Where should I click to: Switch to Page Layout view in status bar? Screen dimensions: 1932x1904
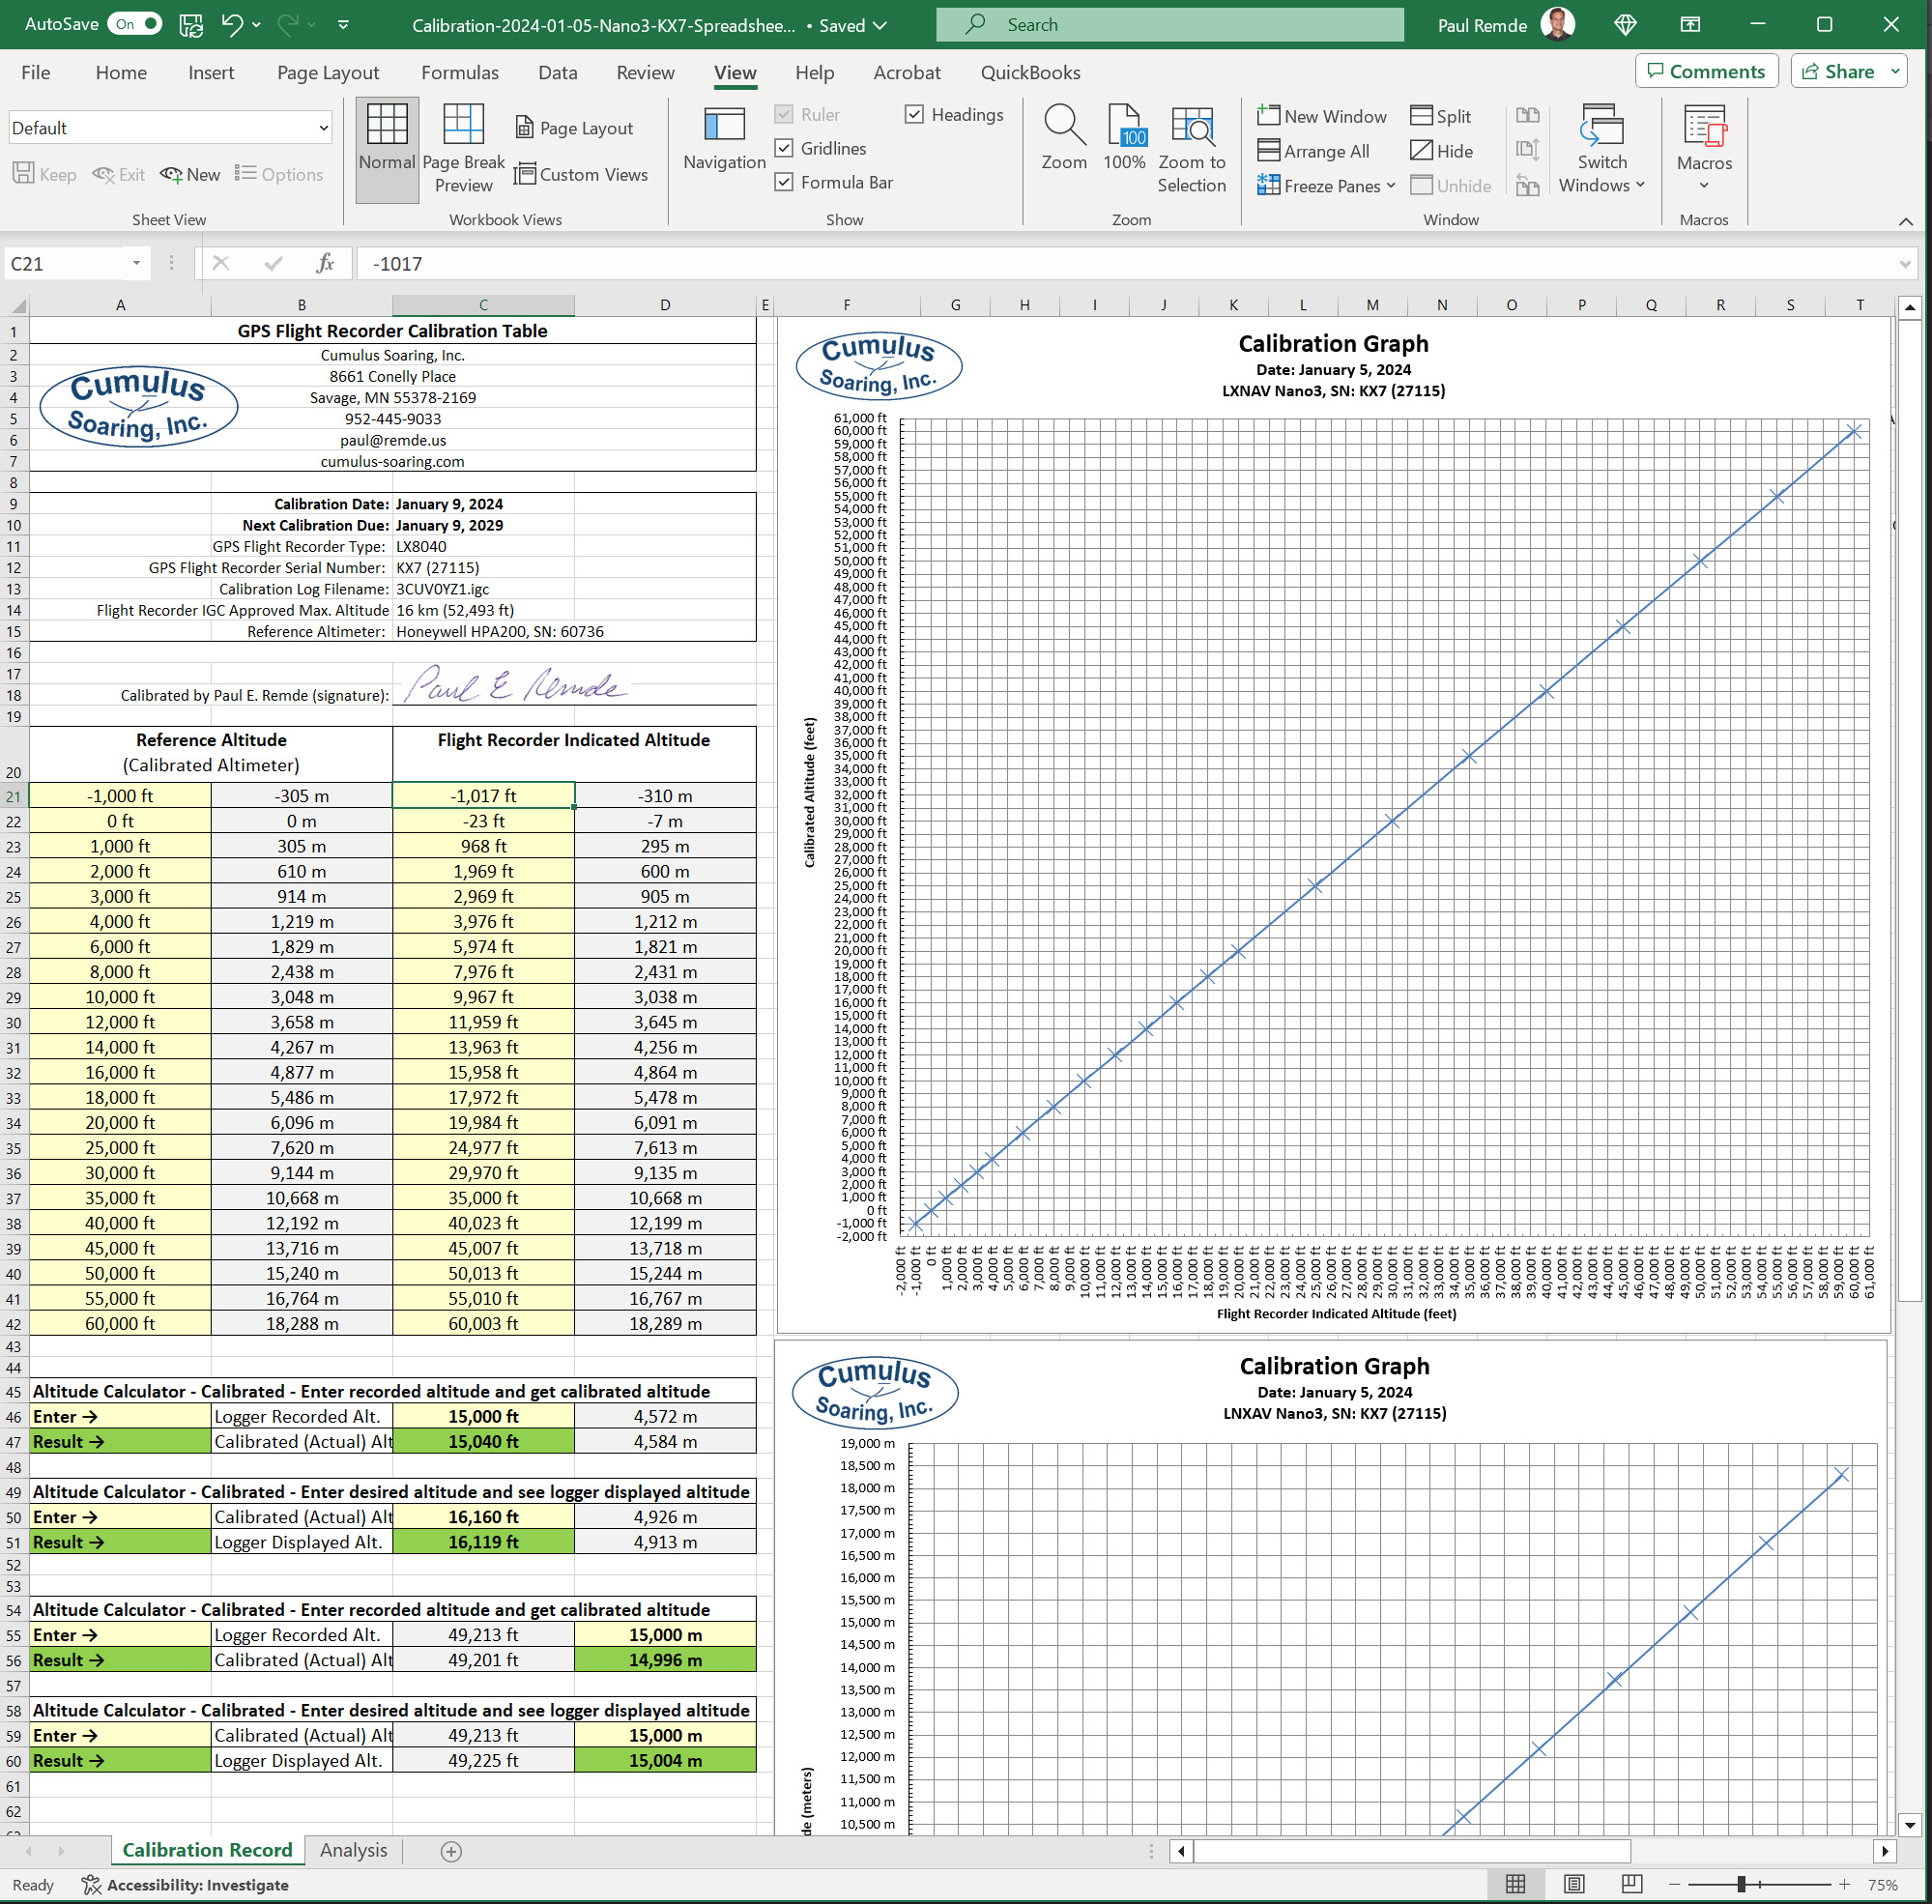(1574, 1884)
